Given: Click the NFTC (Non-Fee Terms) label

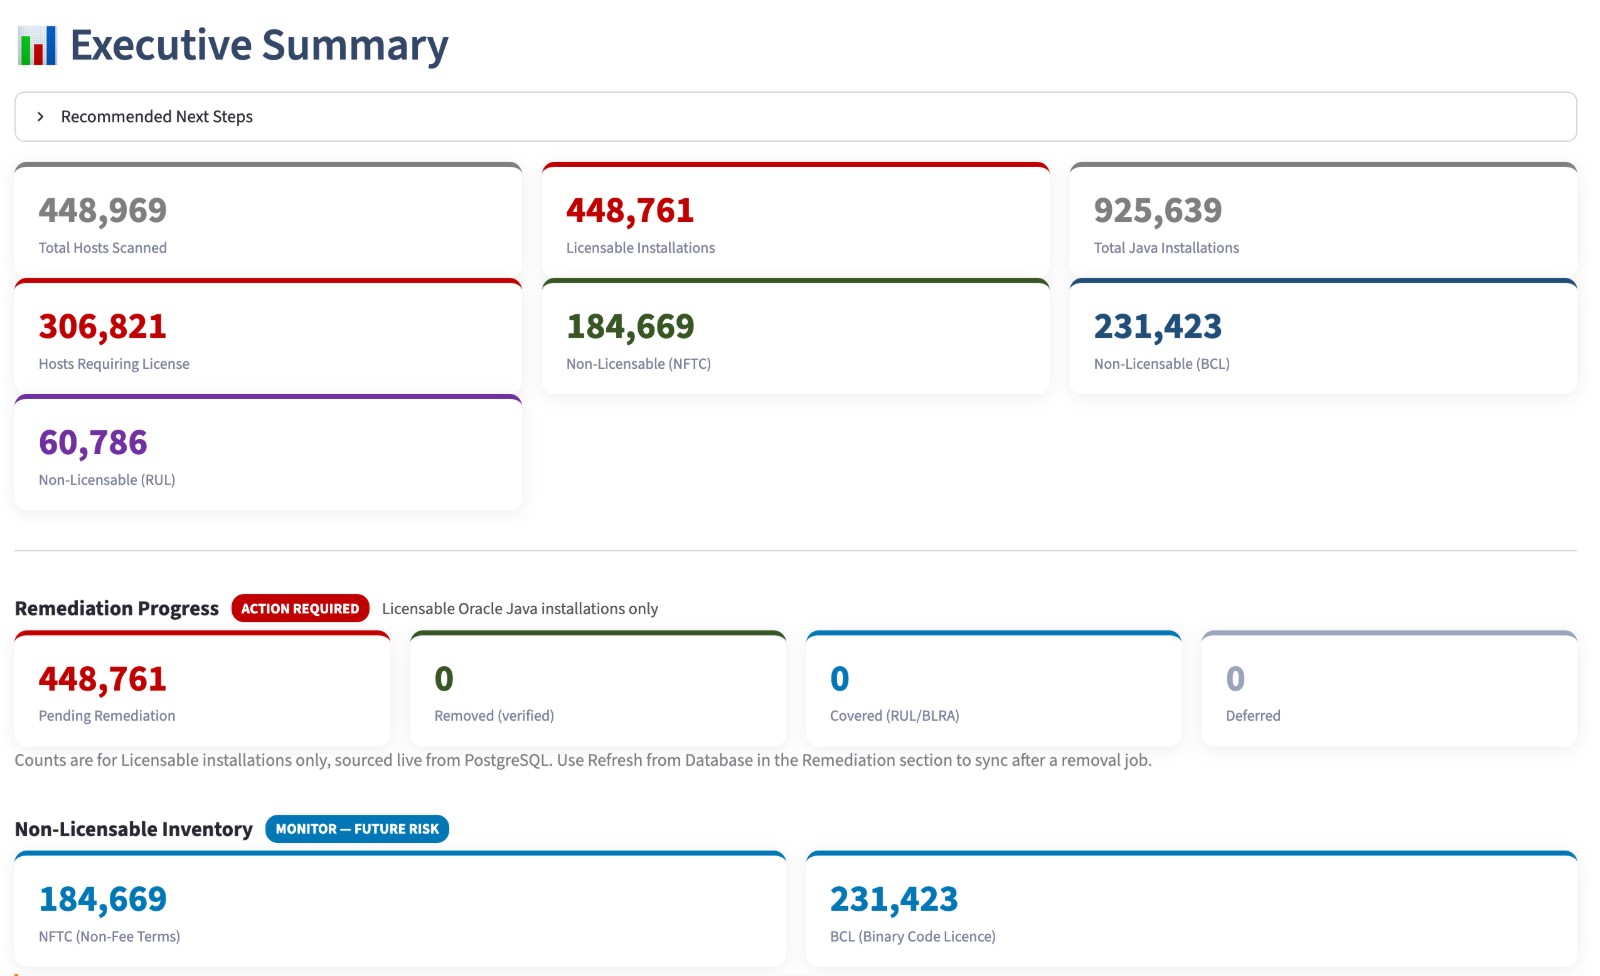Looking at the screenshot, I should point(110,937).
